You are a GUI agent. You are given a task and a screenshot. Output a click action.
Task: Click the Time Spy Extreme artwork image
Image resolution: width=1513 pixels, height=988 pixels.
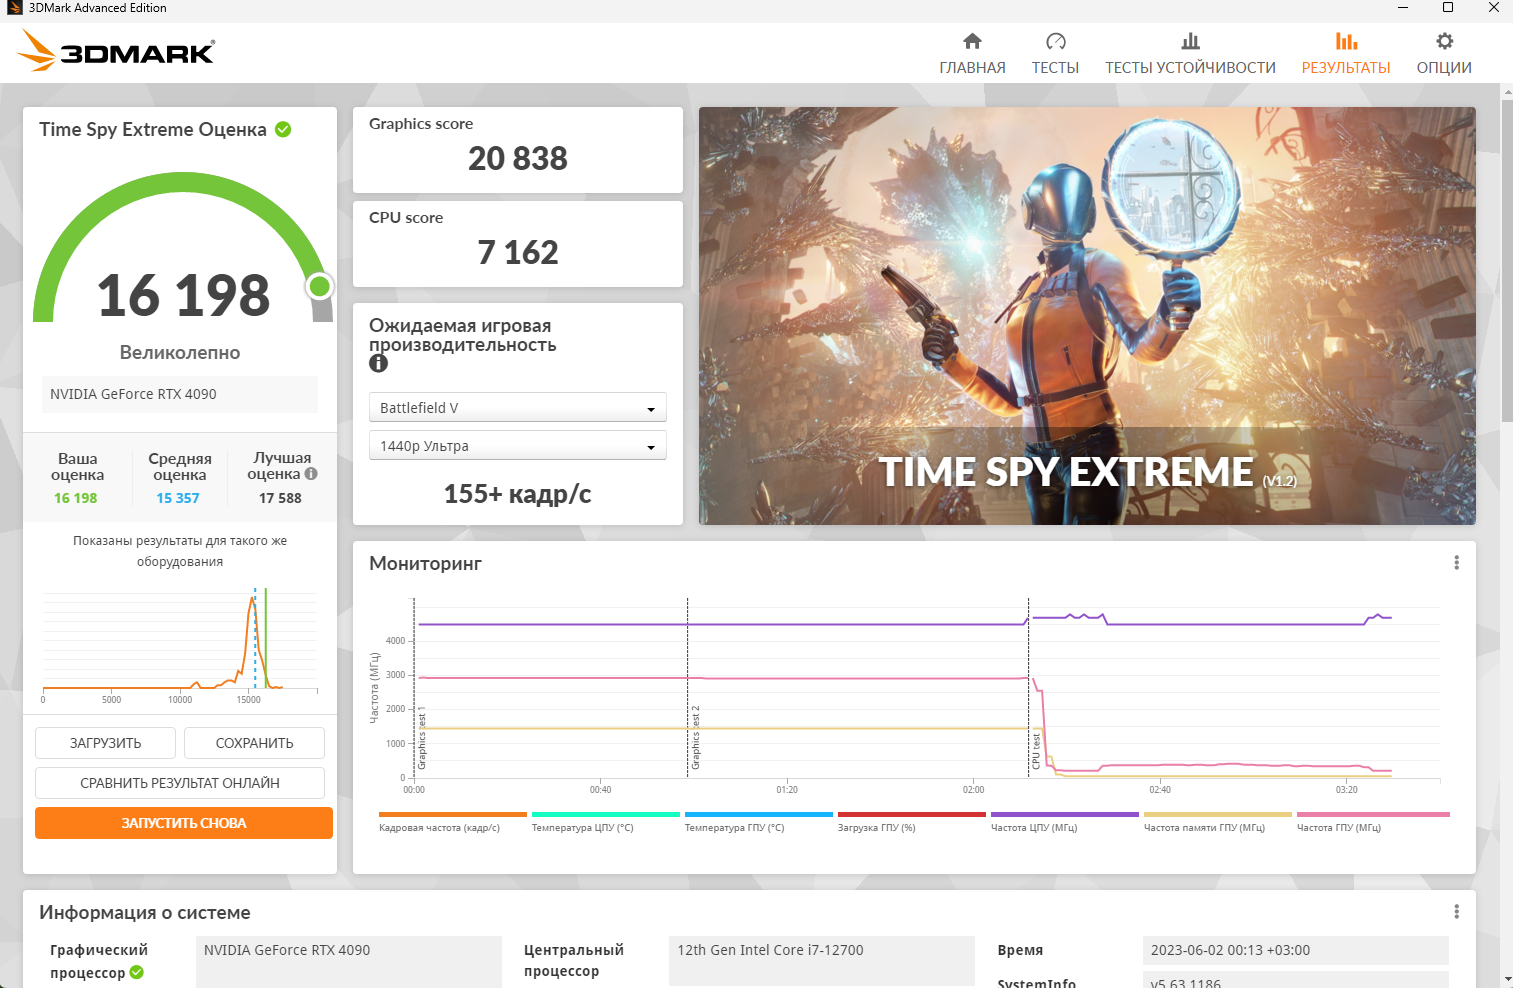1087,316
